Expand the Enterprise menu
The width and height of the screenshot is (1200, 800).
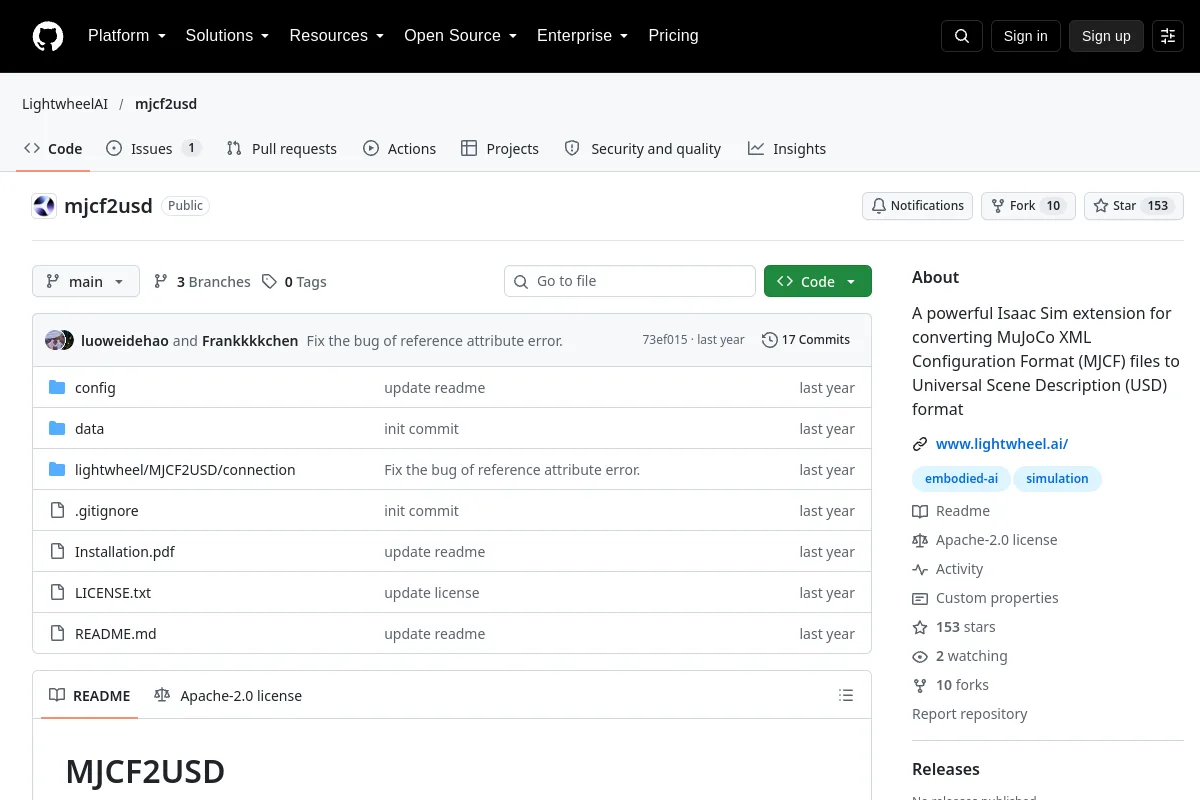582,36
